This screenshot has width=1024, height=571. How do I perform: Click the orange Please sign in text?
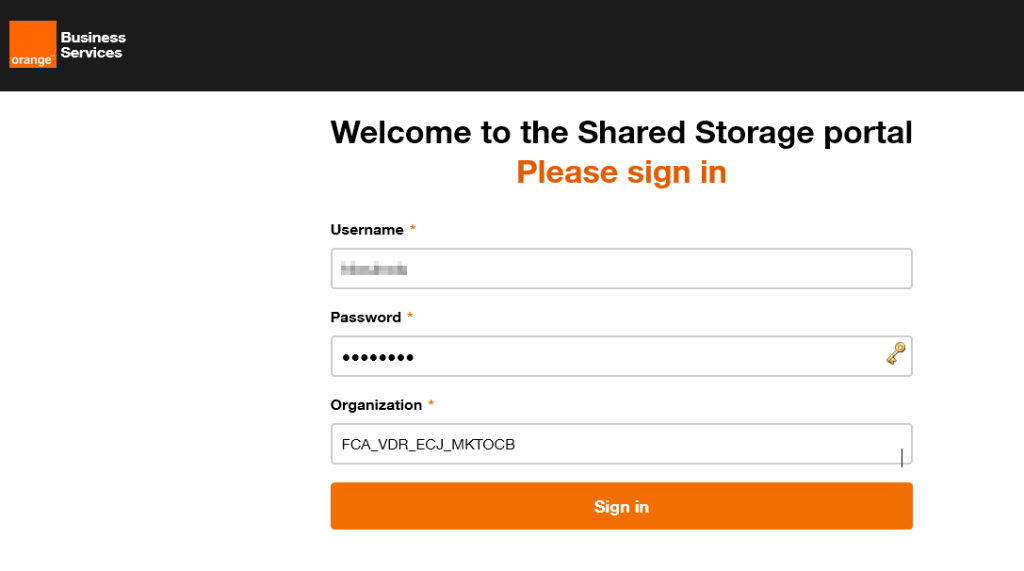(621, 172)
